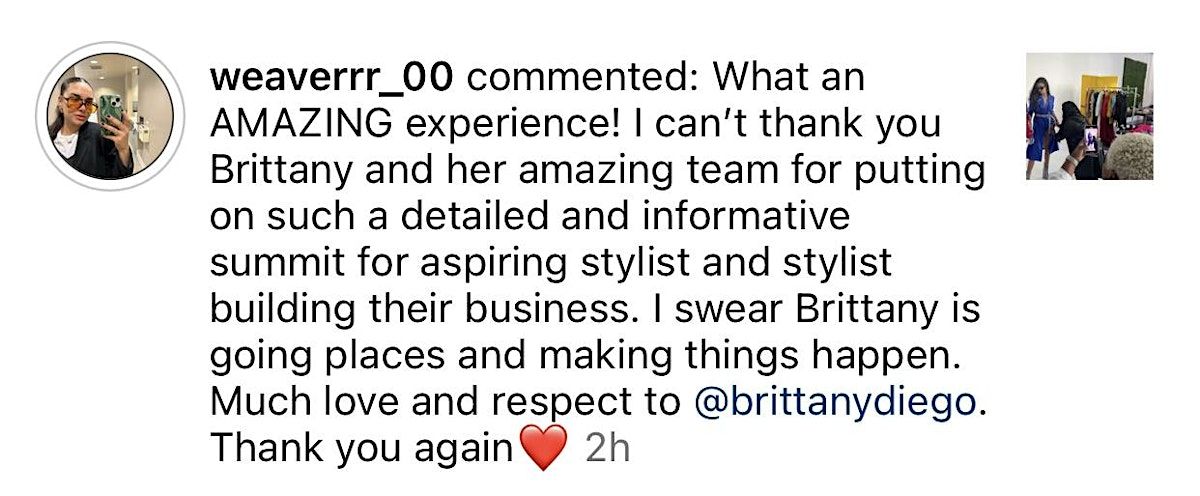
Task: Open weaverrr_00's profile picture
Action: tap(109, 116)
